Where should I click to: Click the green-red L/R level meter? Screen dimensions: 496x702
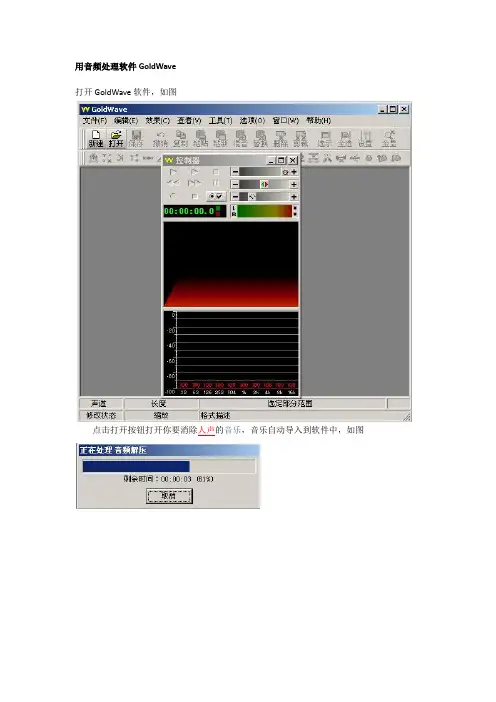tap(264, 211)
